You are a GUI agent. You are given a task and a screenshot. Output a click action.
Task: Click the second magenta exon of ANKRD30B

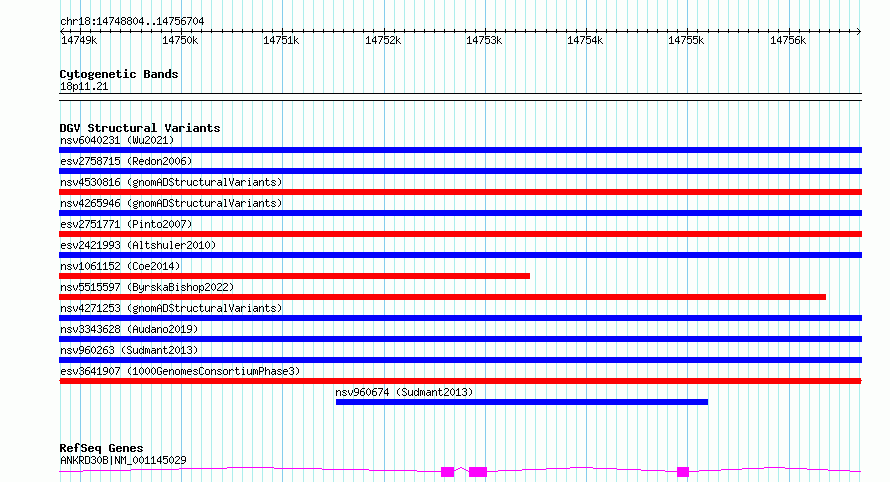click(478, 472)
